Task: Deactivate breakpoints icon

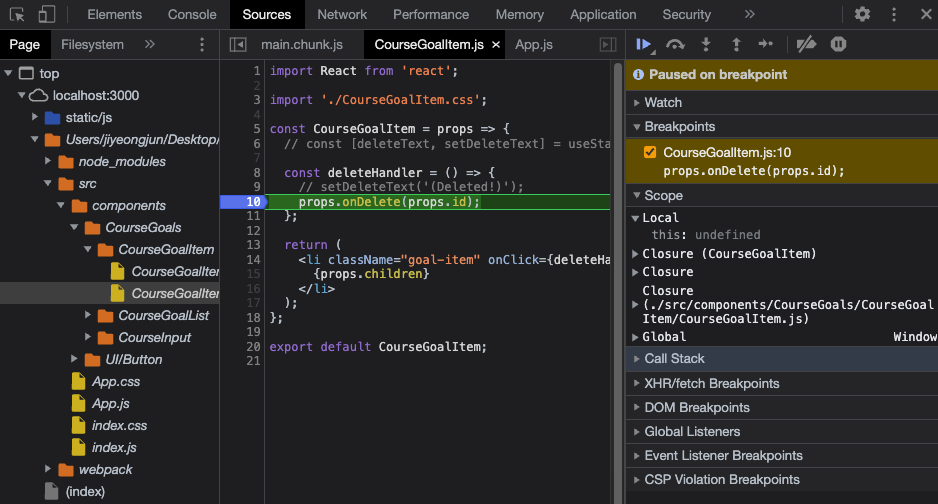Action: pyautogui.click(x=806, y=44)
